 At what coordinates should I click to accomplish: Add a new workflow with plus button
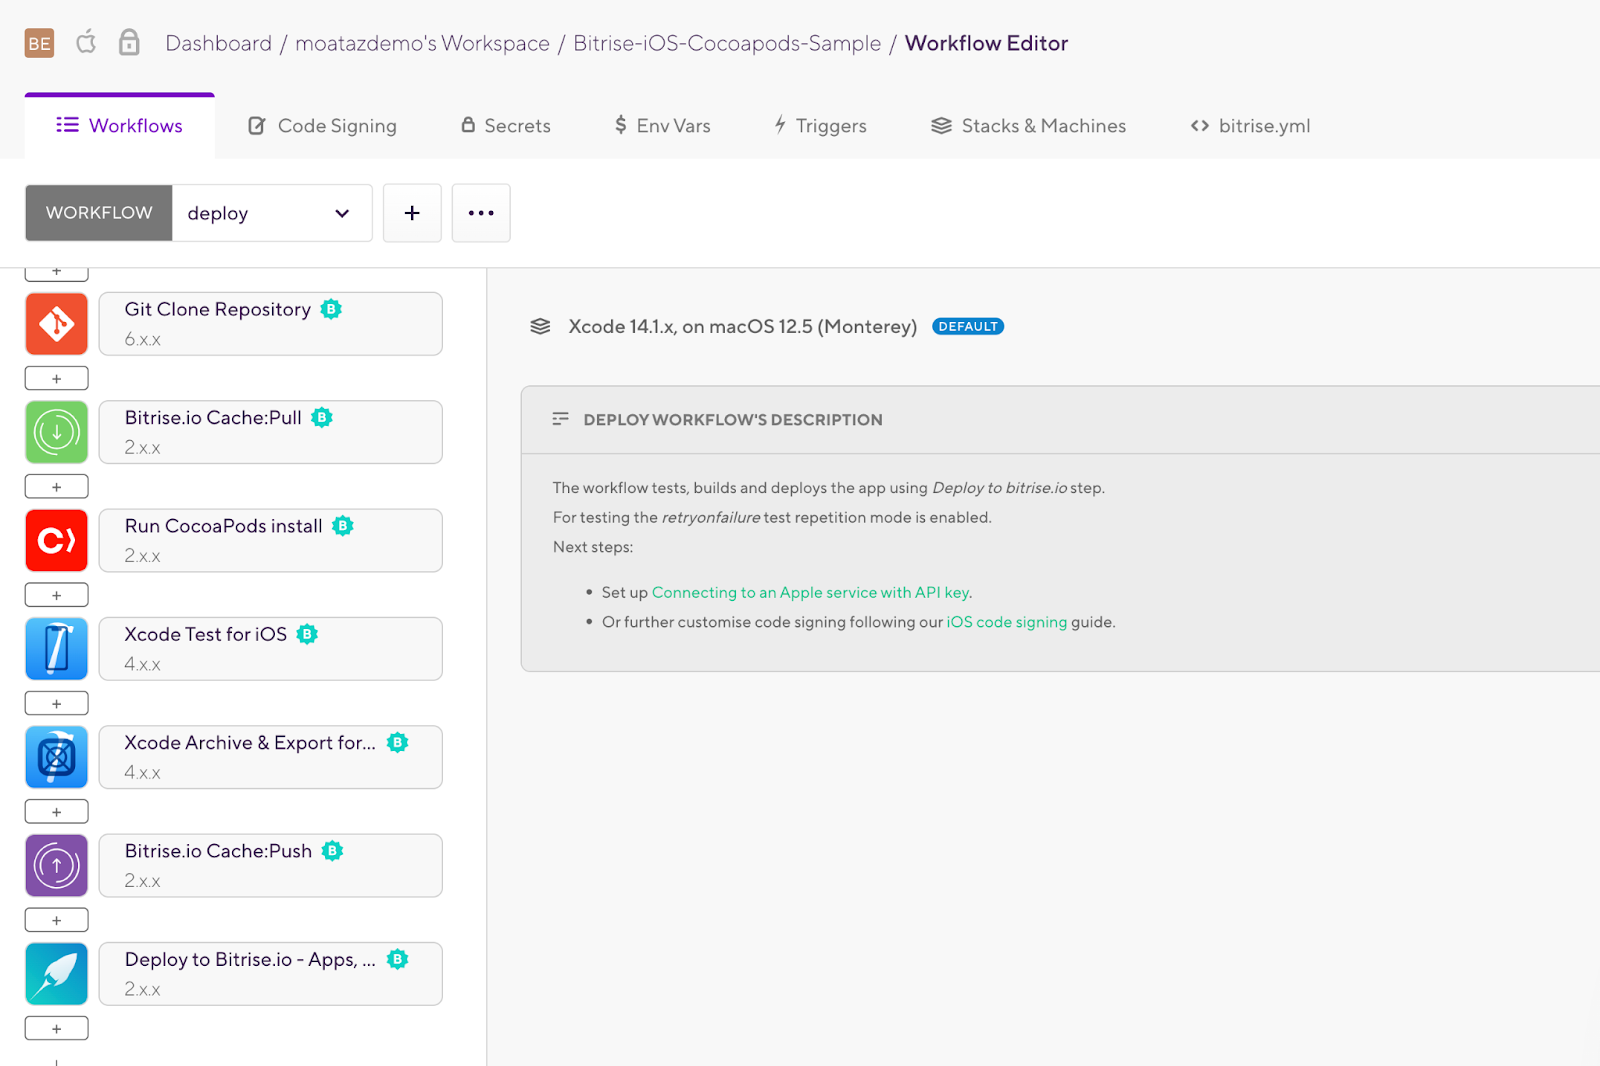pyautogui.click(x=412, y=213)
